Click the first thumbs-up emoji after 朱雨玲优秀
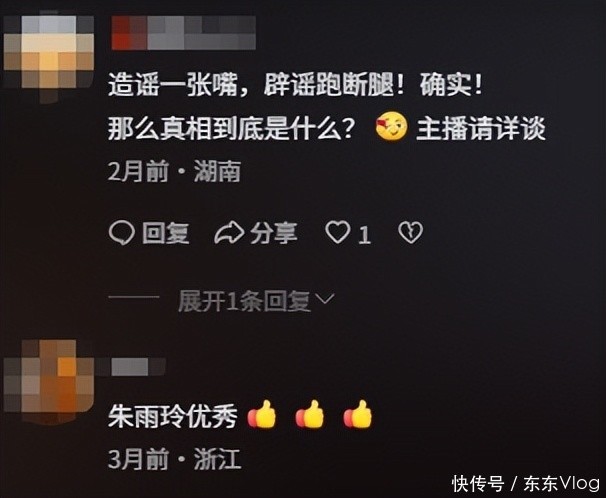The height and width of the screenshot is (498, 606). 262,415
